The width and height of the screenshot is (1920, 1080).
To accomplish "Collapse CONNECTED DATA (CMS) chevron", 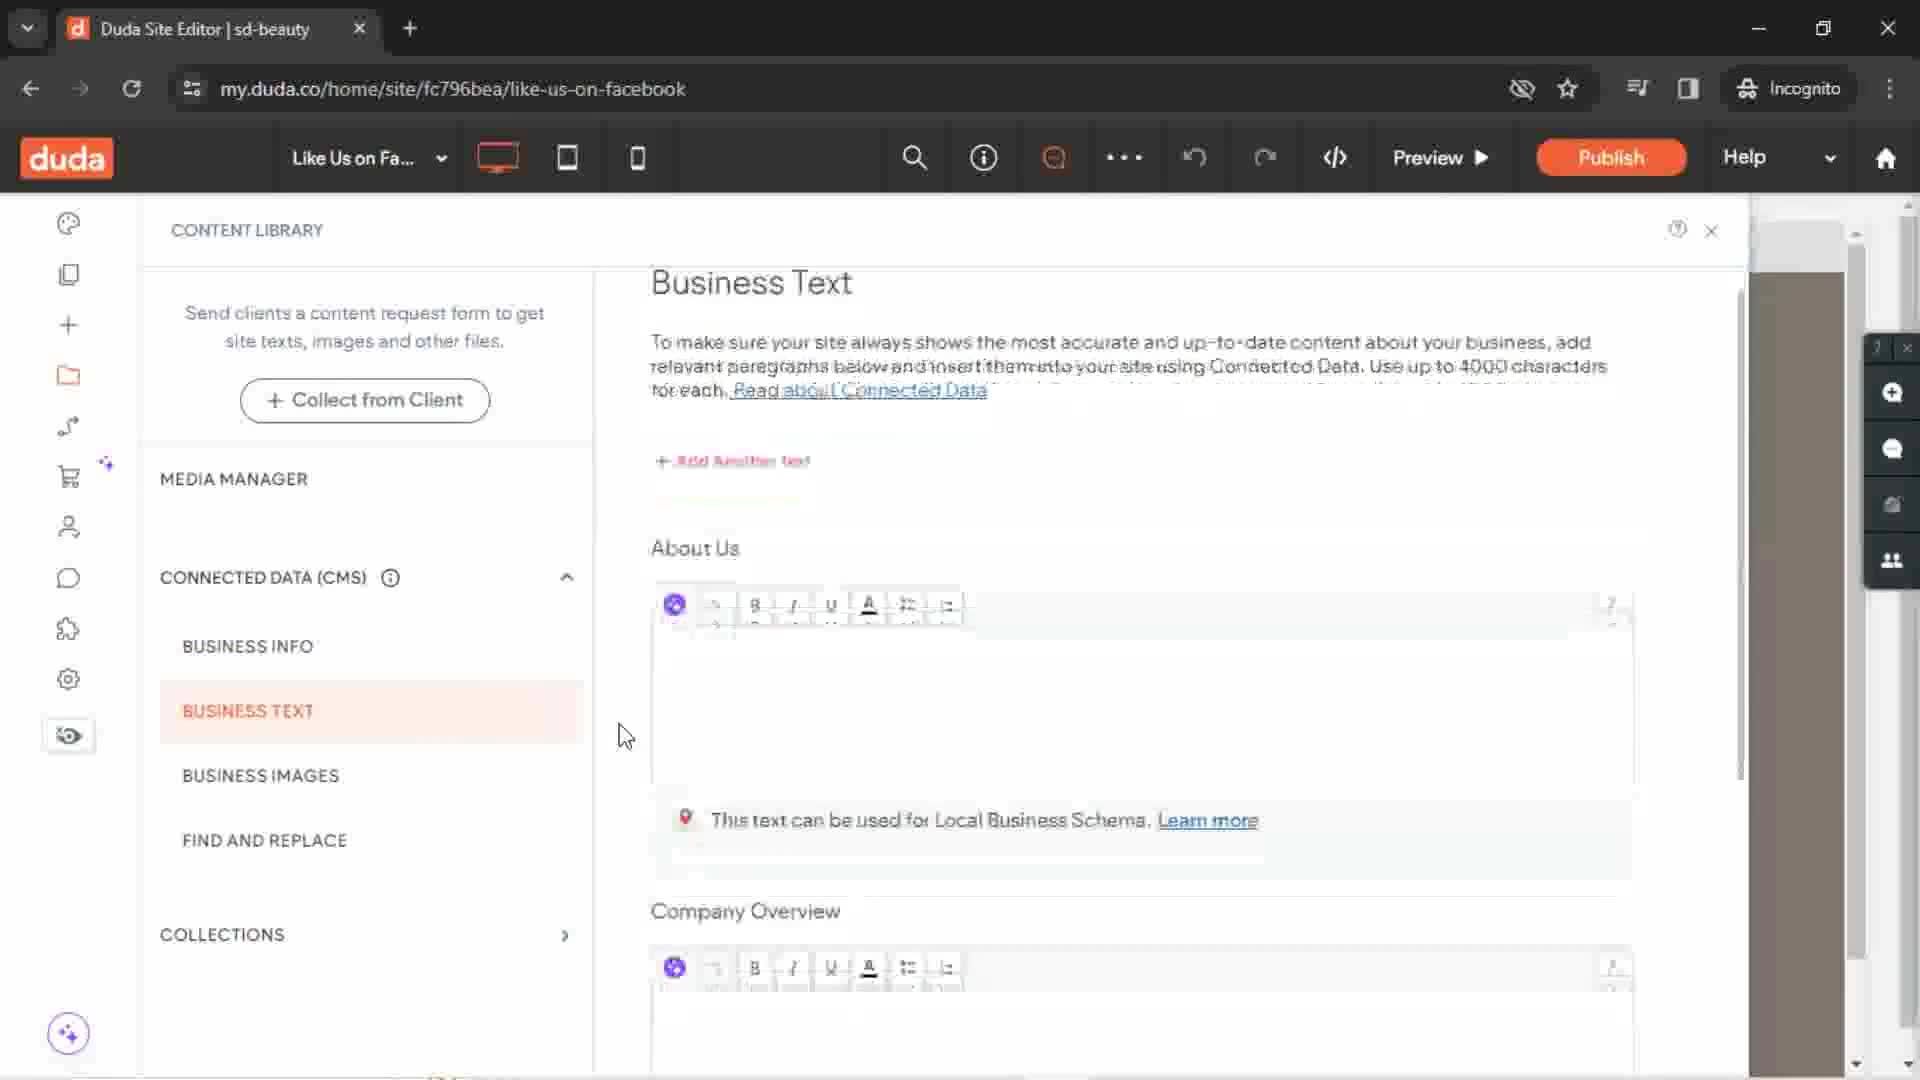I will (566, 578).
